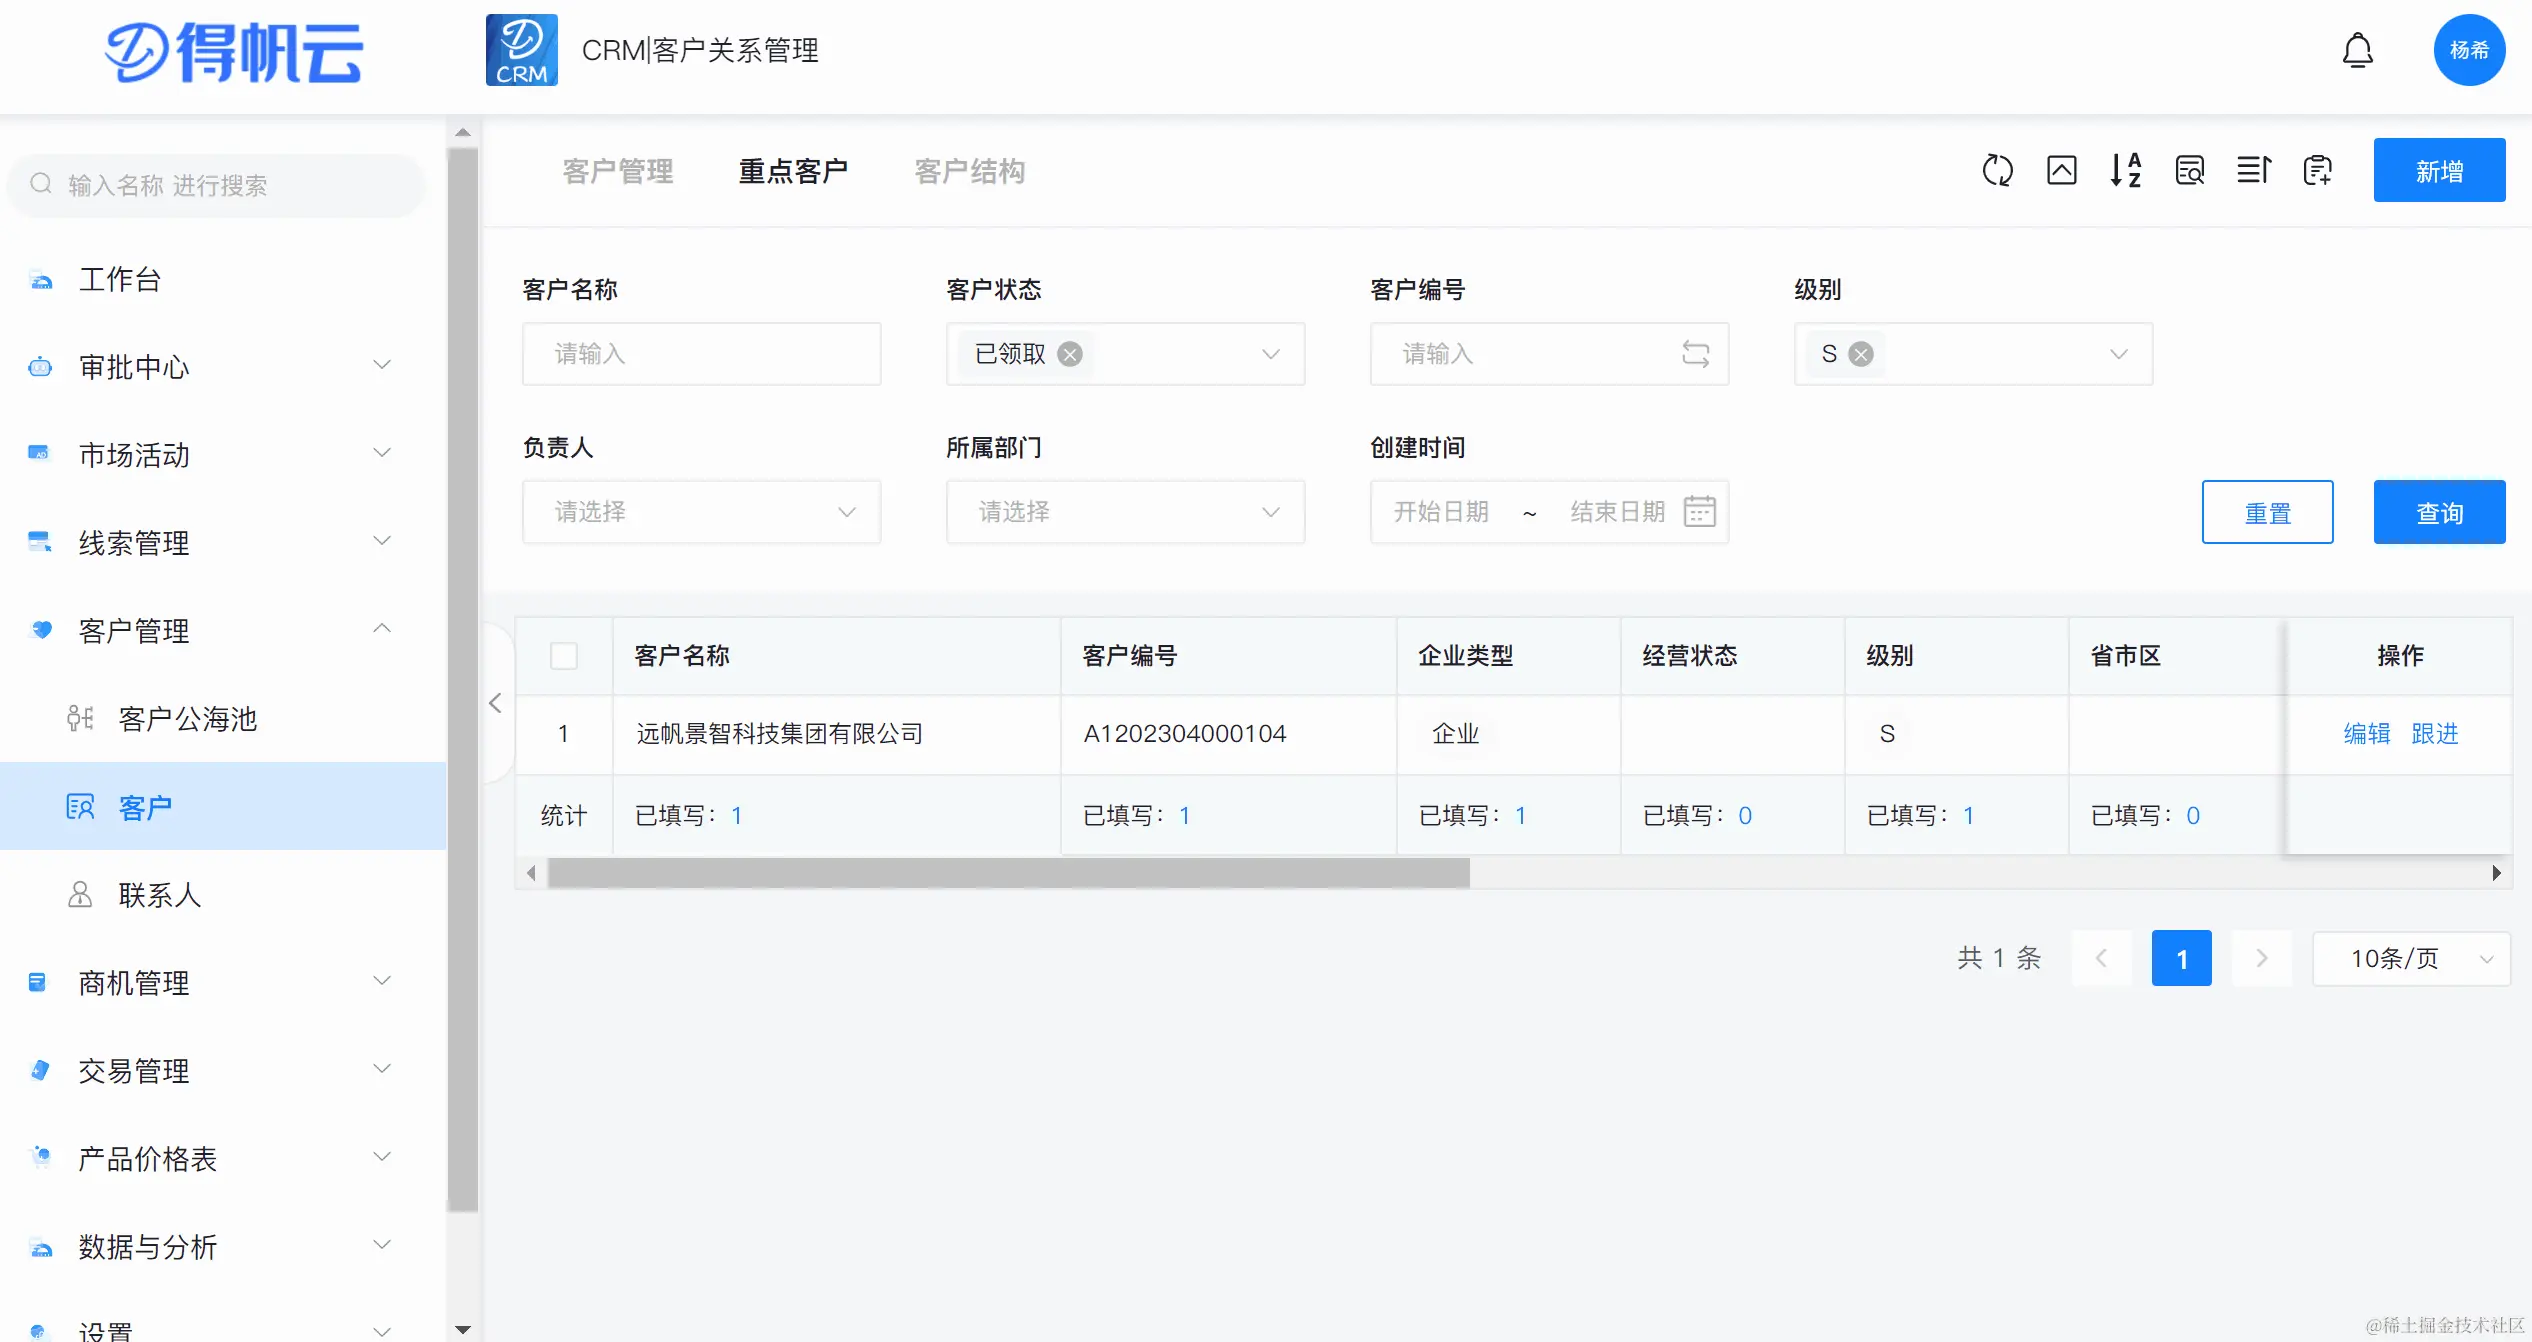Click the collapse filter panel icon

[x=2061, y=171]
